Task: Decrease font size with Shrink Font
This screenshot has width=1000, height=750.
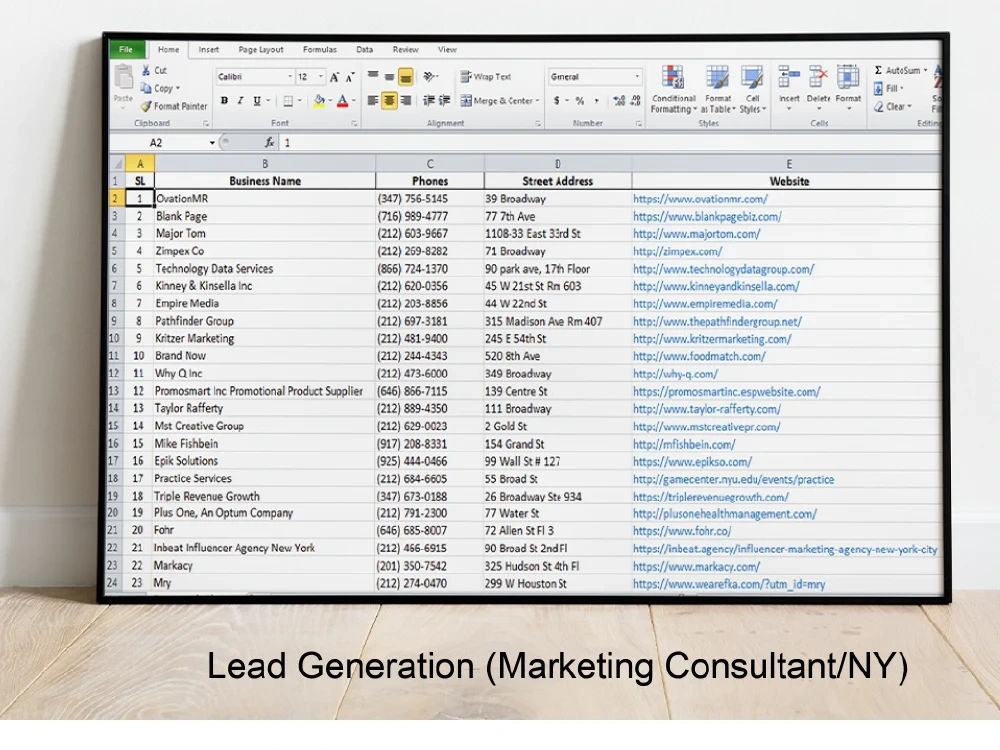Action: pyautogui.click(x=350, y=77)
